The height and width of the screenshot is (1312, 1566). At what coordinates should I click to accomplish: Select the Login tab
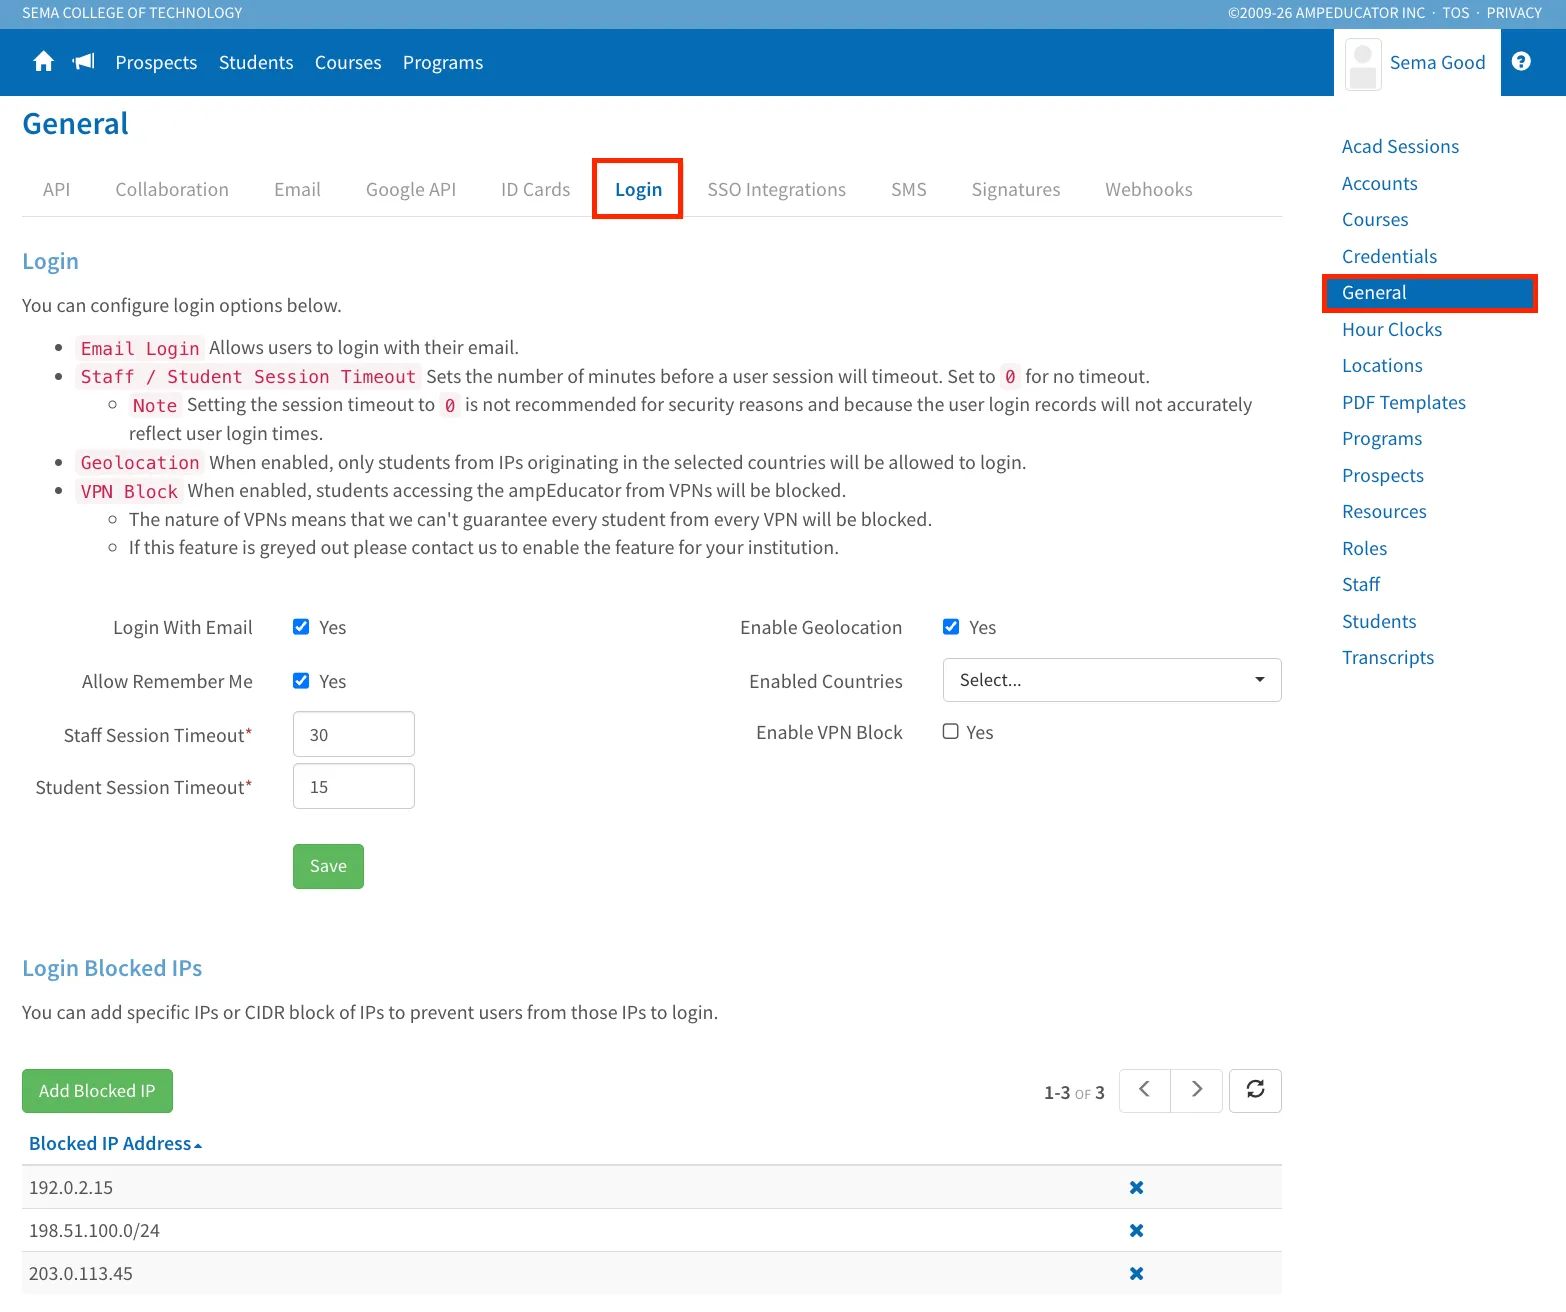point(638,190)
